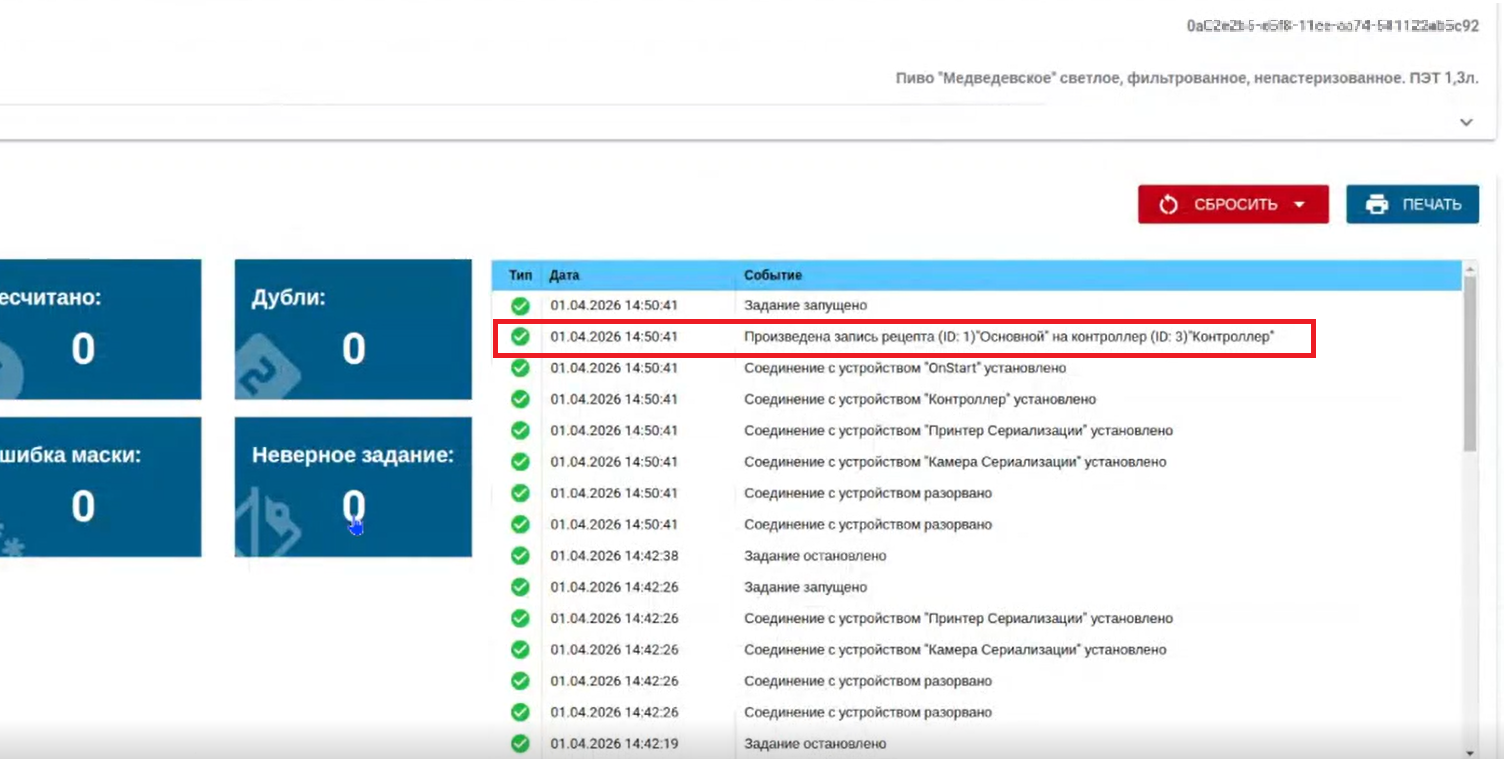Click green check beside OnStart connection event
1504x762 pixels.
coord(519,368)
